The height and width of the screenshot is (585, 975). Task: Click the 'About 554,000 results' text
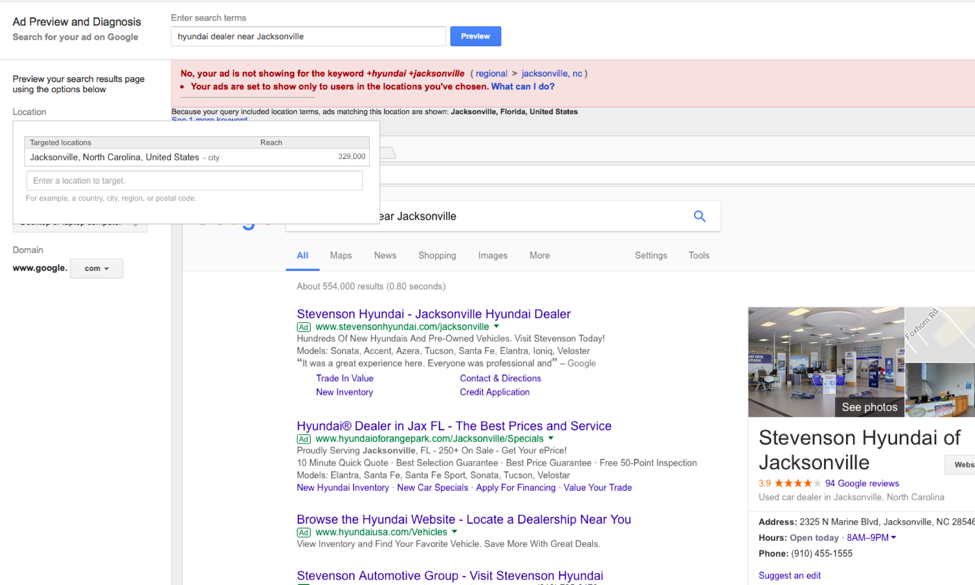(371, 287)
